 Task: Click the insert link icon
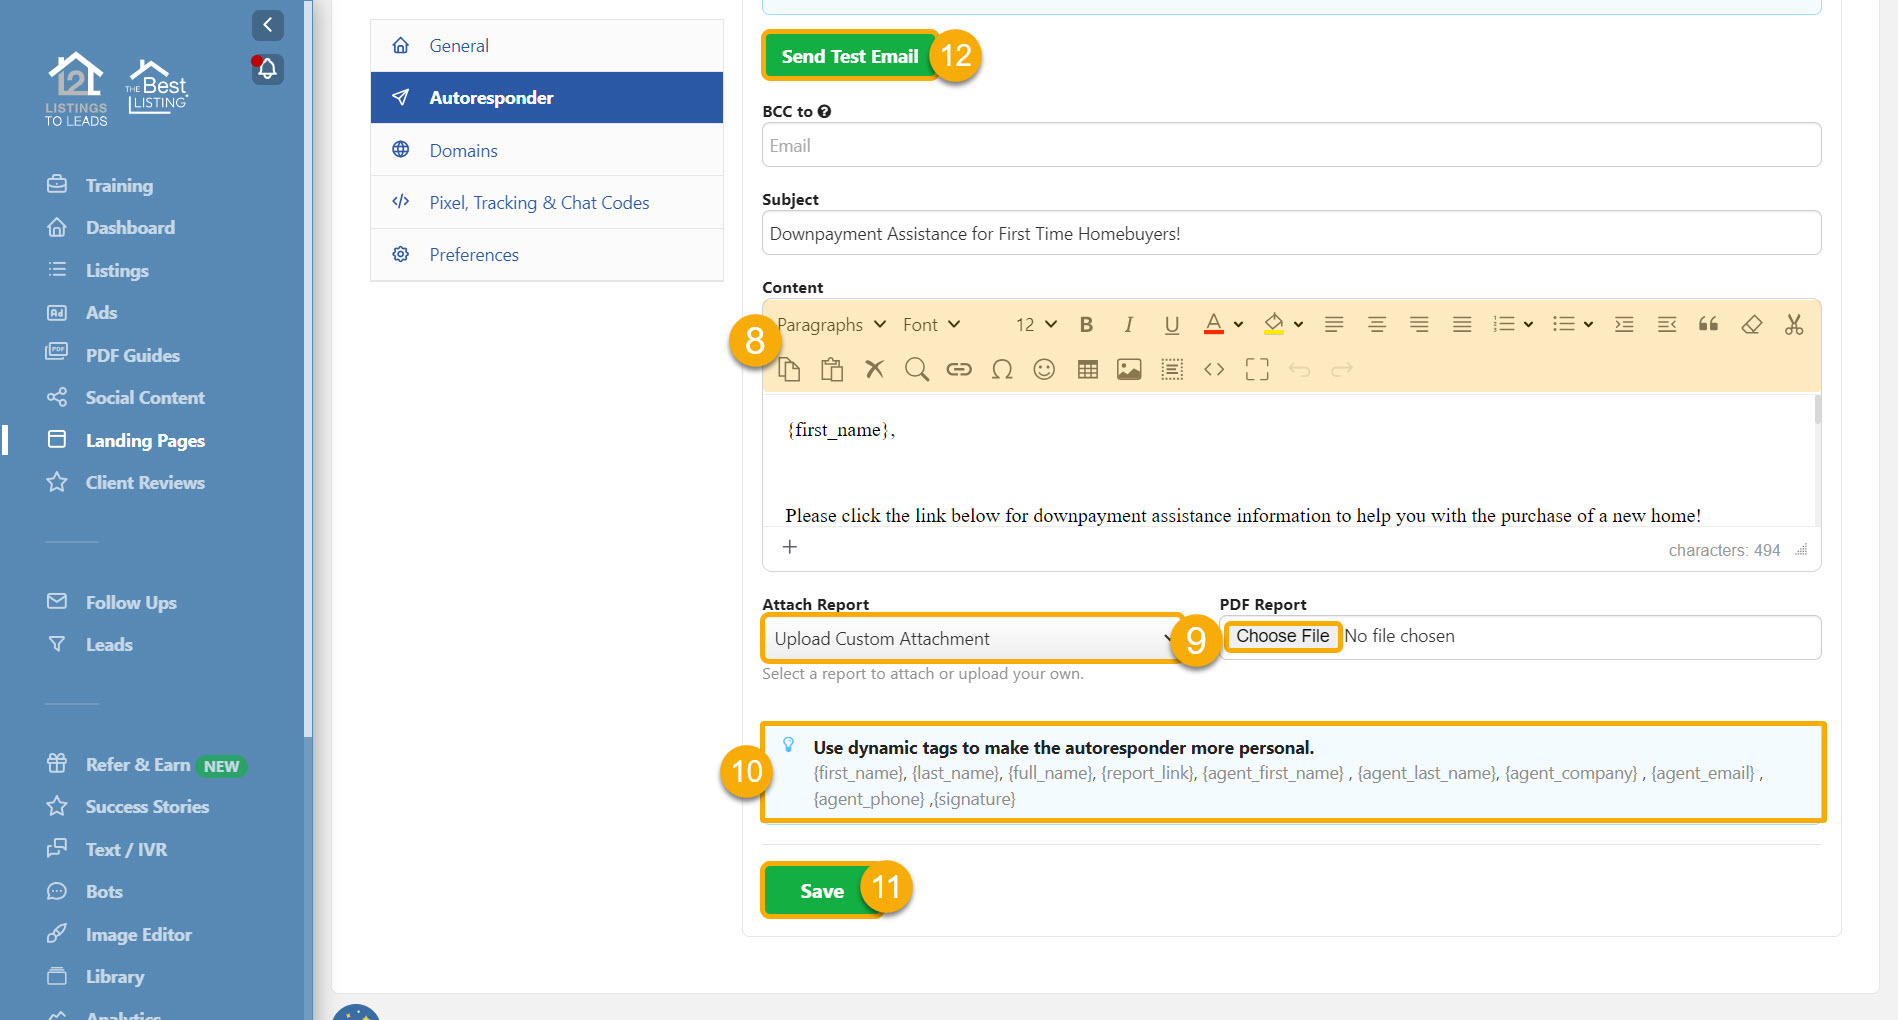pyautogui.click(x=959, y=370)
